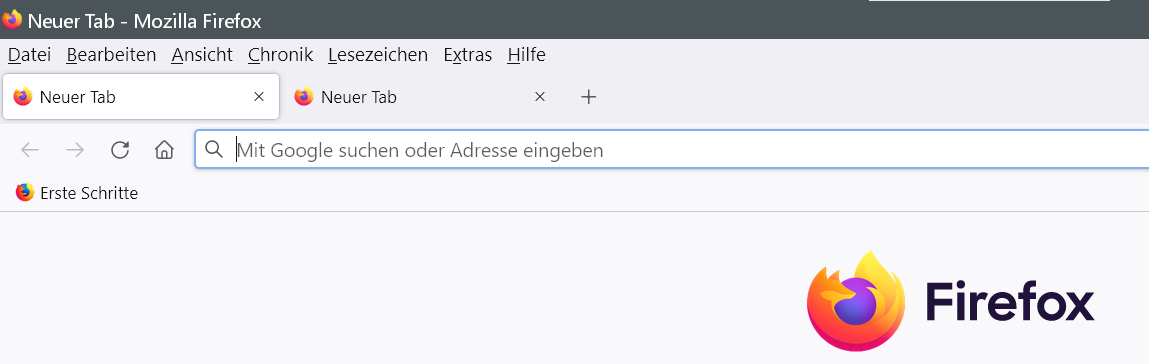Open the Extras menu

468,55
